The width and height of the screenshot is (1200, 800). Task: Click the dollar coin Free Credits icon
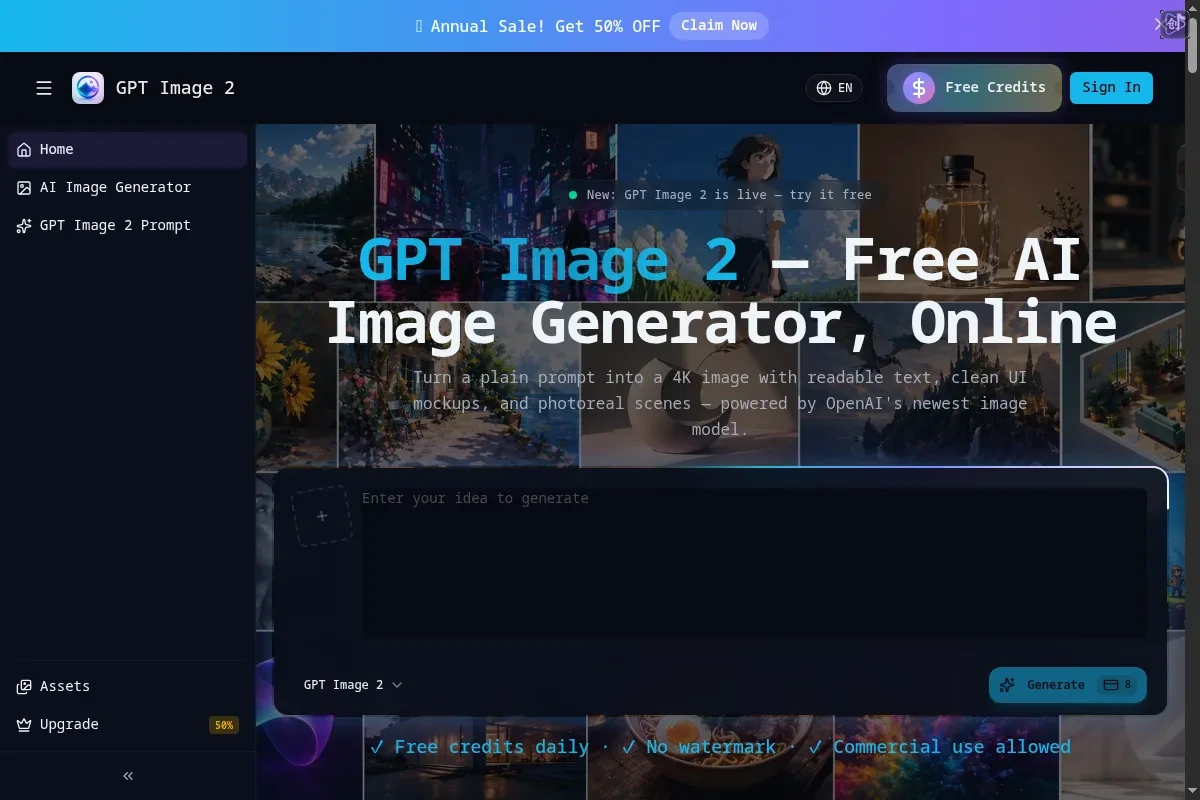tap(919, 88)
